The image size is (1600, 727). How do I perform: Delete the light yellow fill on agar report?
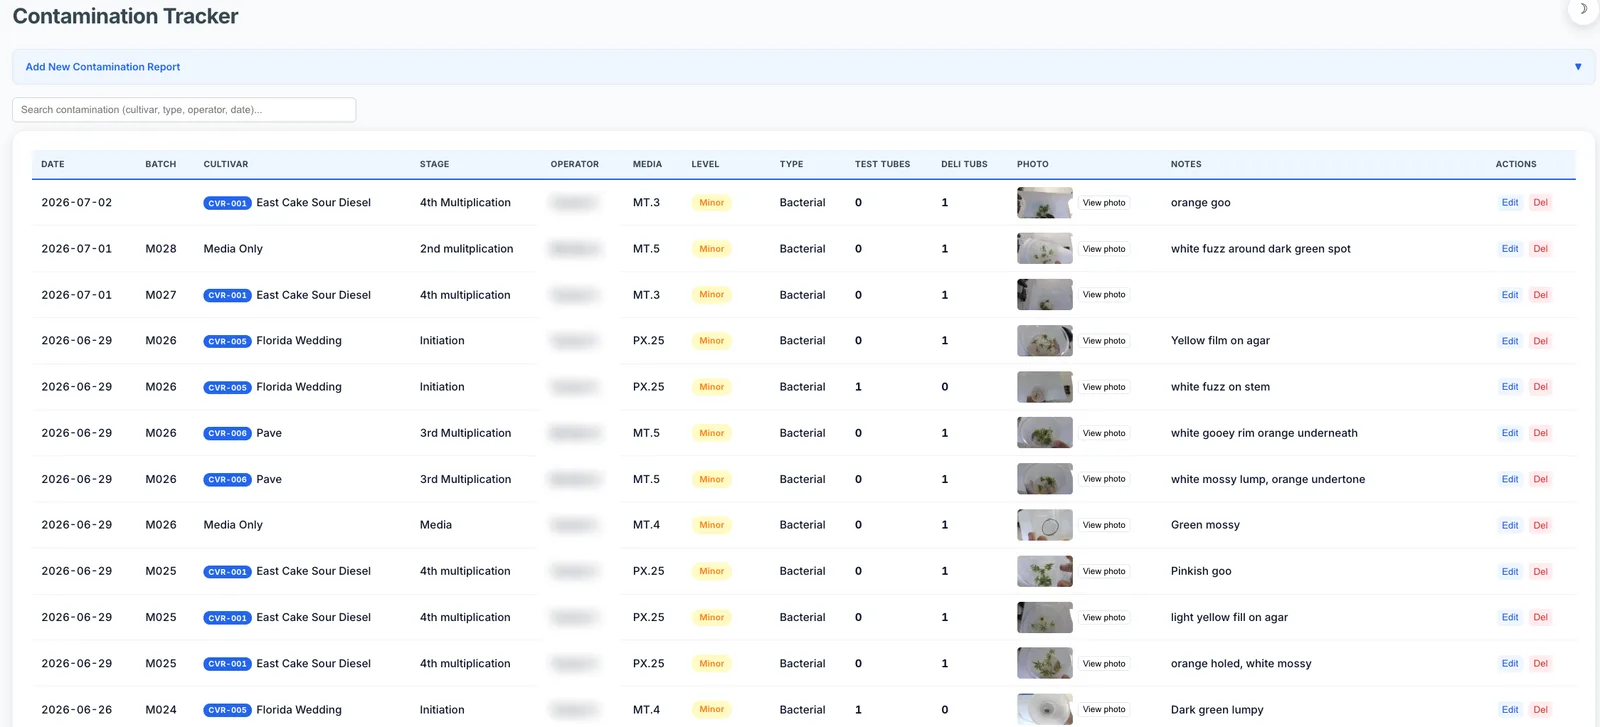[1540, 617]
